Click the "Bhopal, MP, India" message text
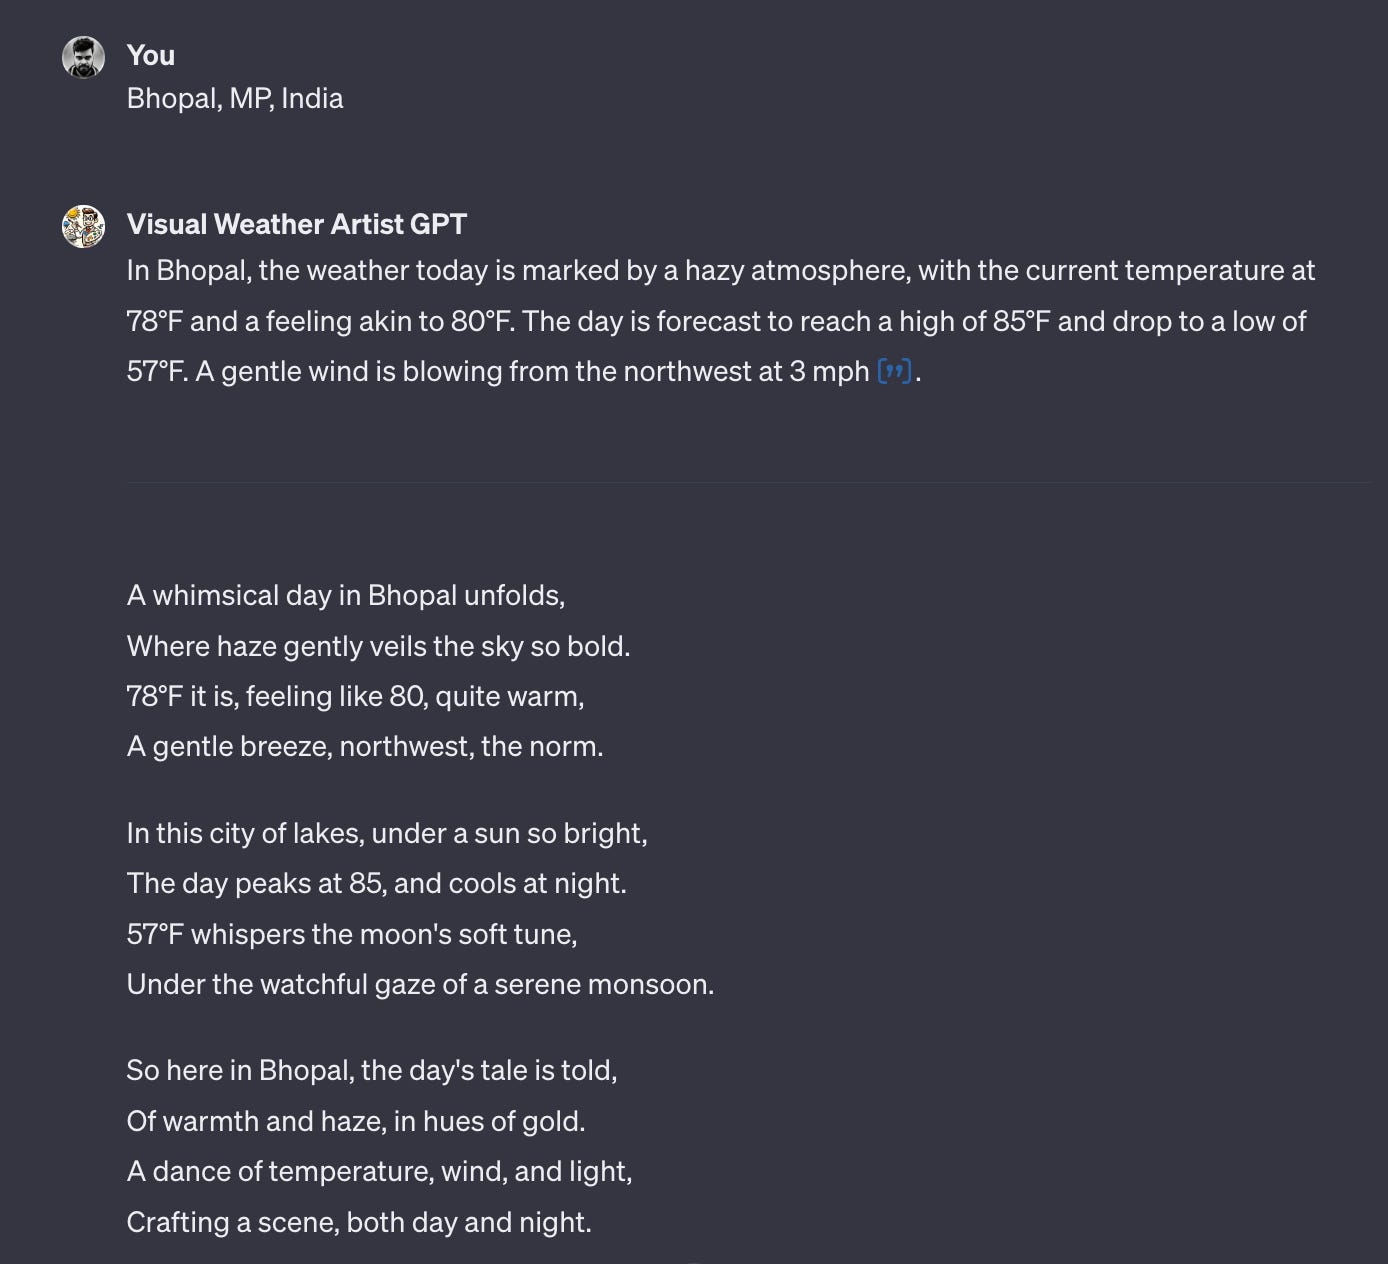This screenshot has height=1264, width=1388. click(235, 98)
